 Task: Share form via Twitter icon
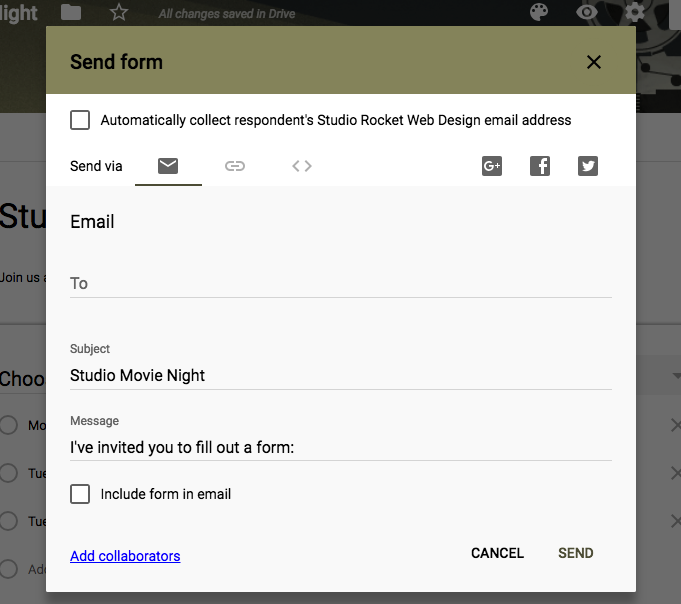588,166
